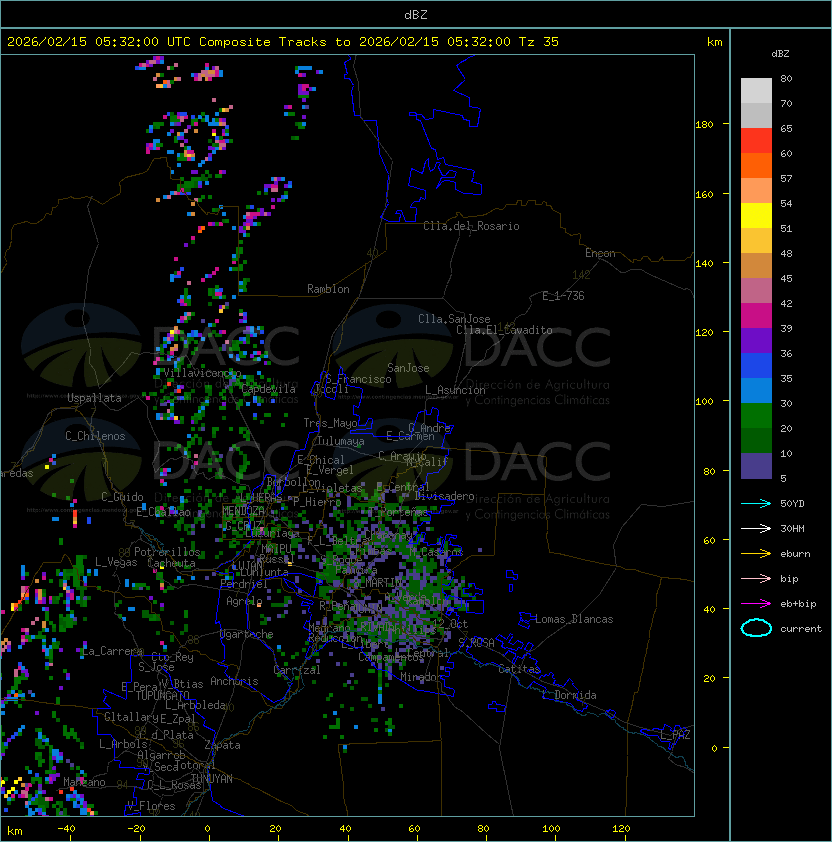Click the 'Tulumaya' map label
The width and height of the screenshot is (832, 842).
click(x=341, y=441)
